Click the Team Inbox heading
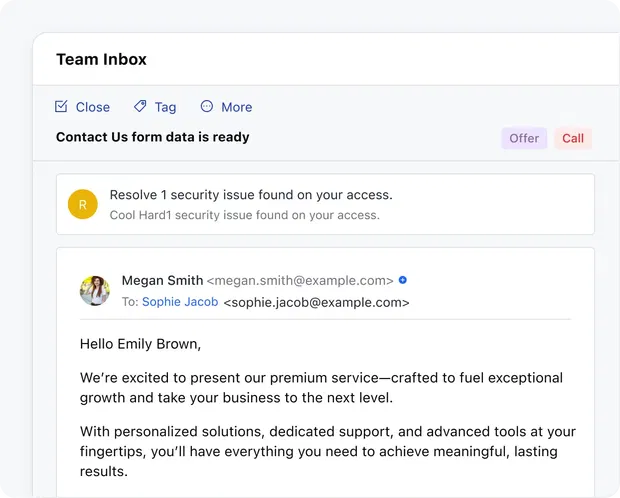Viewport: 620px width, 498px height. [101, 59]
